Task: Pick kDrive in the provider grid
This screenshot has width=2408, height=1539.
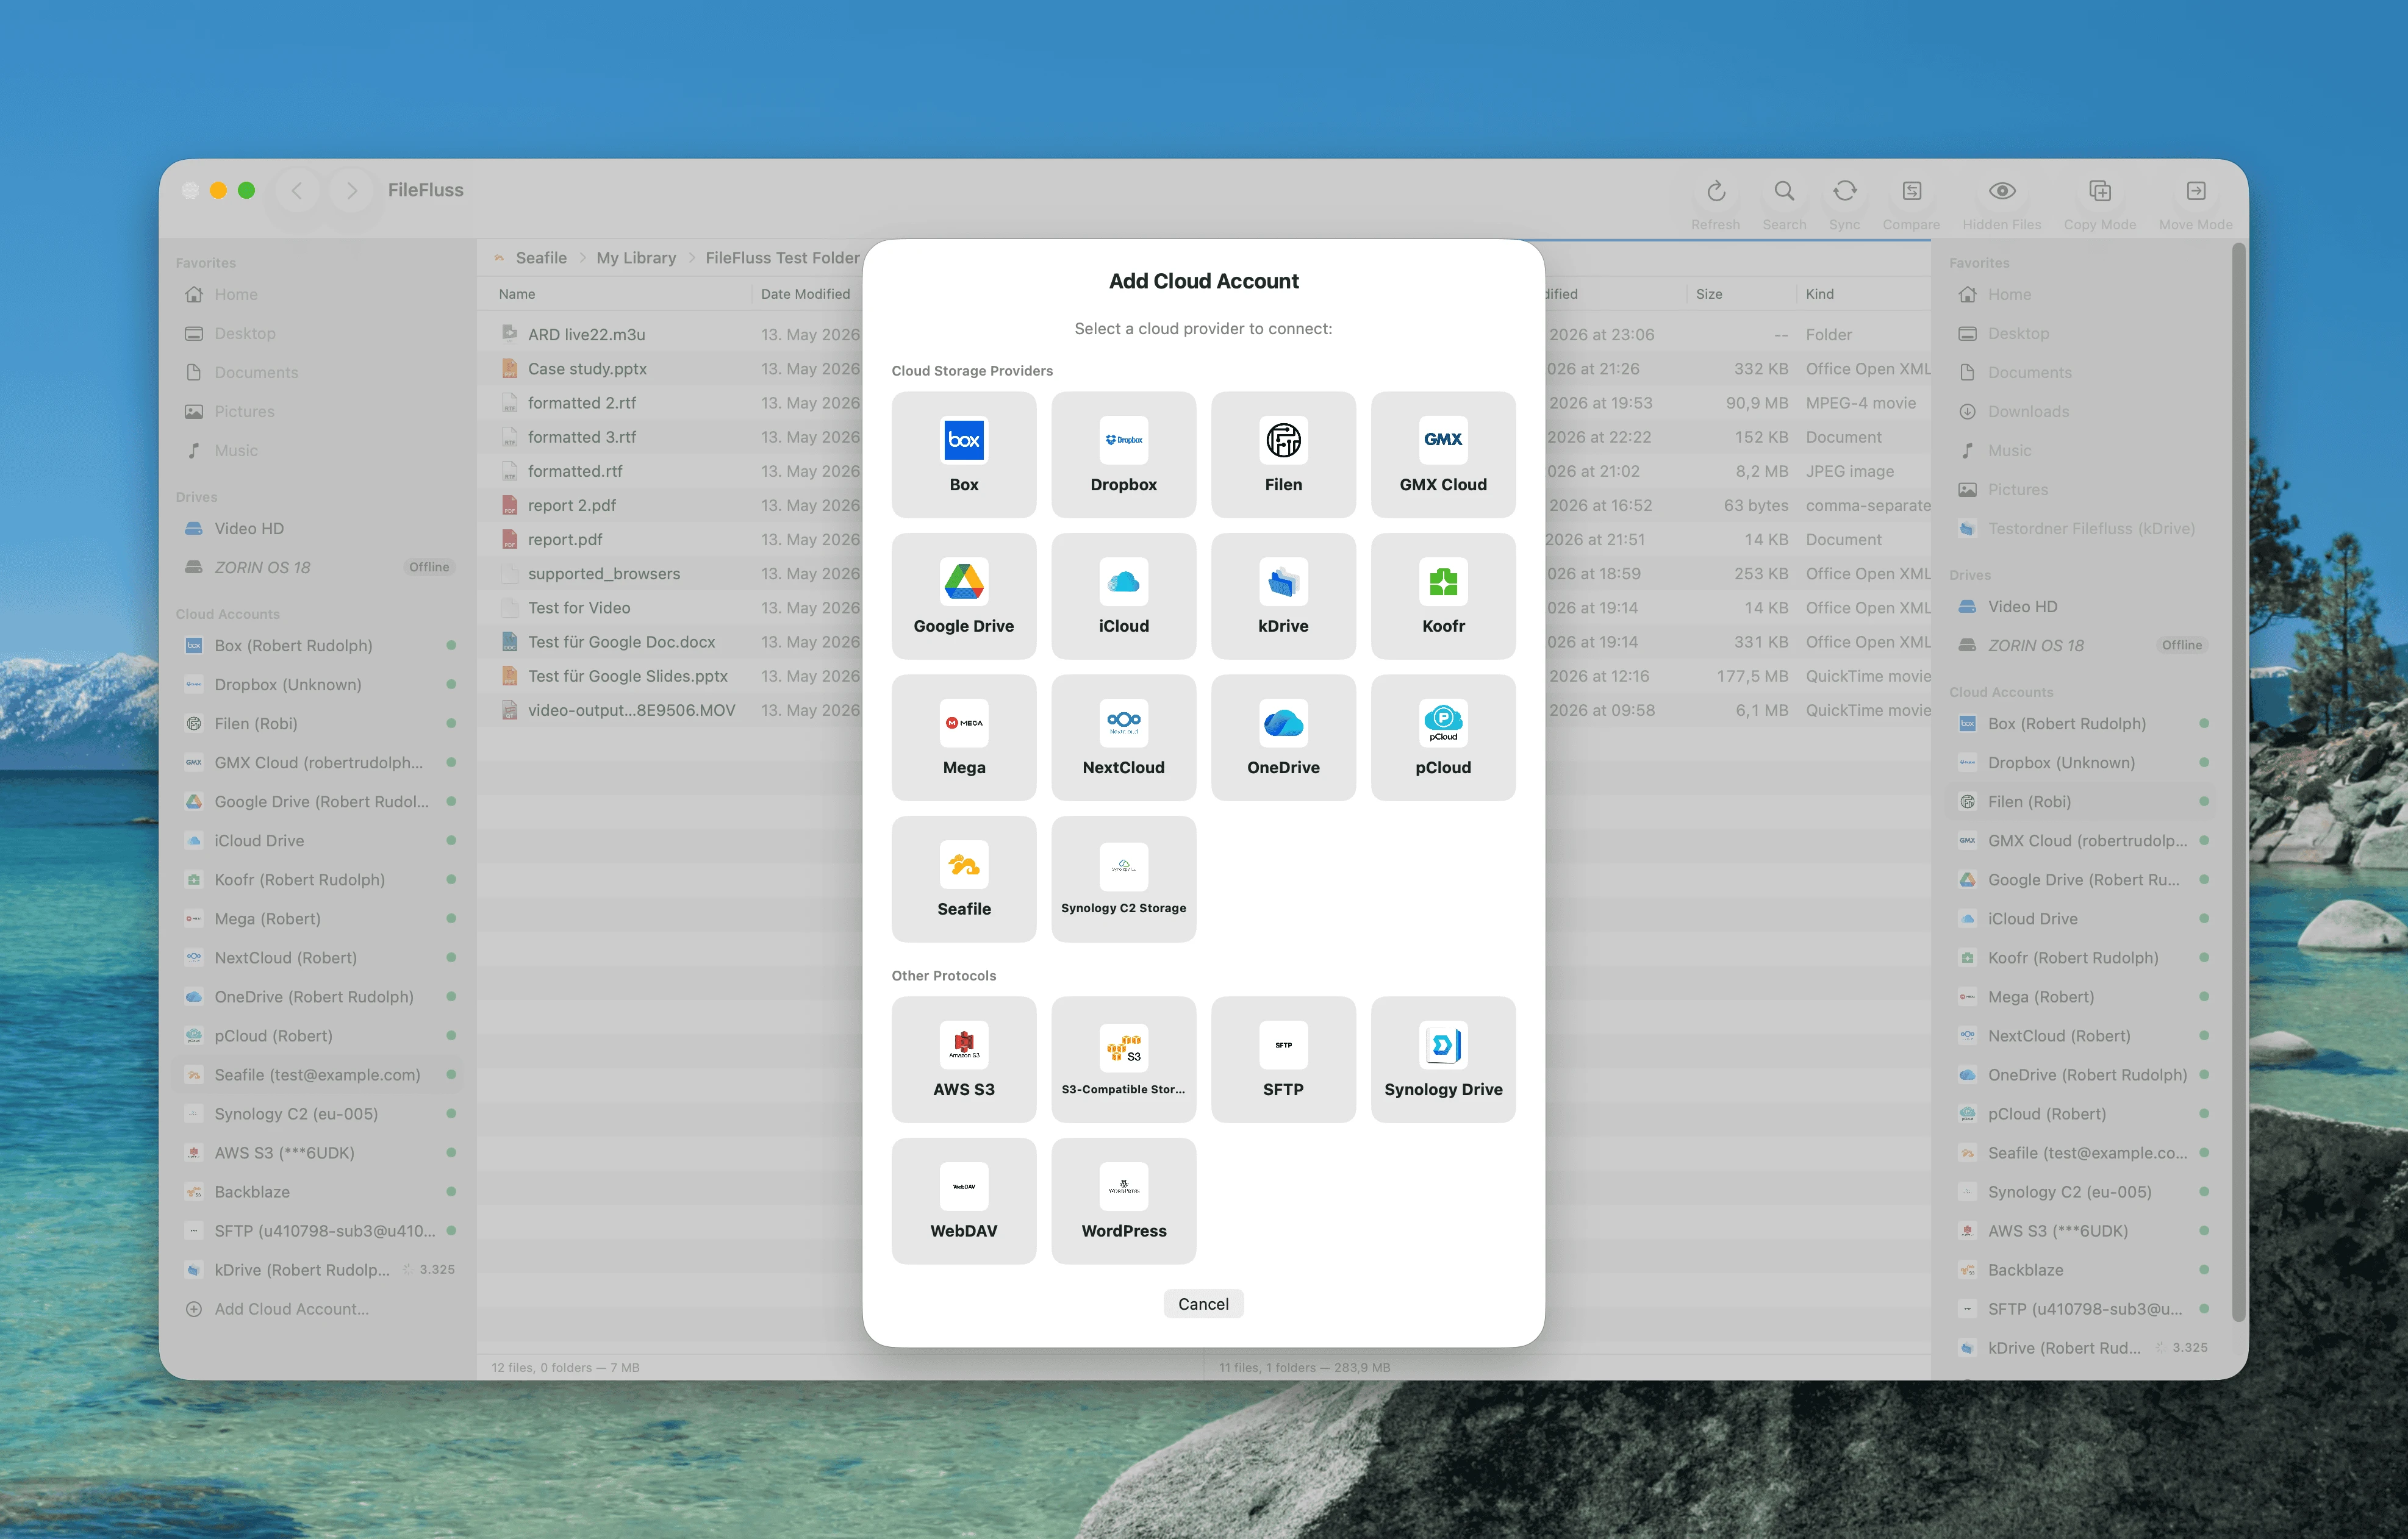Action: coord(1283,596)
